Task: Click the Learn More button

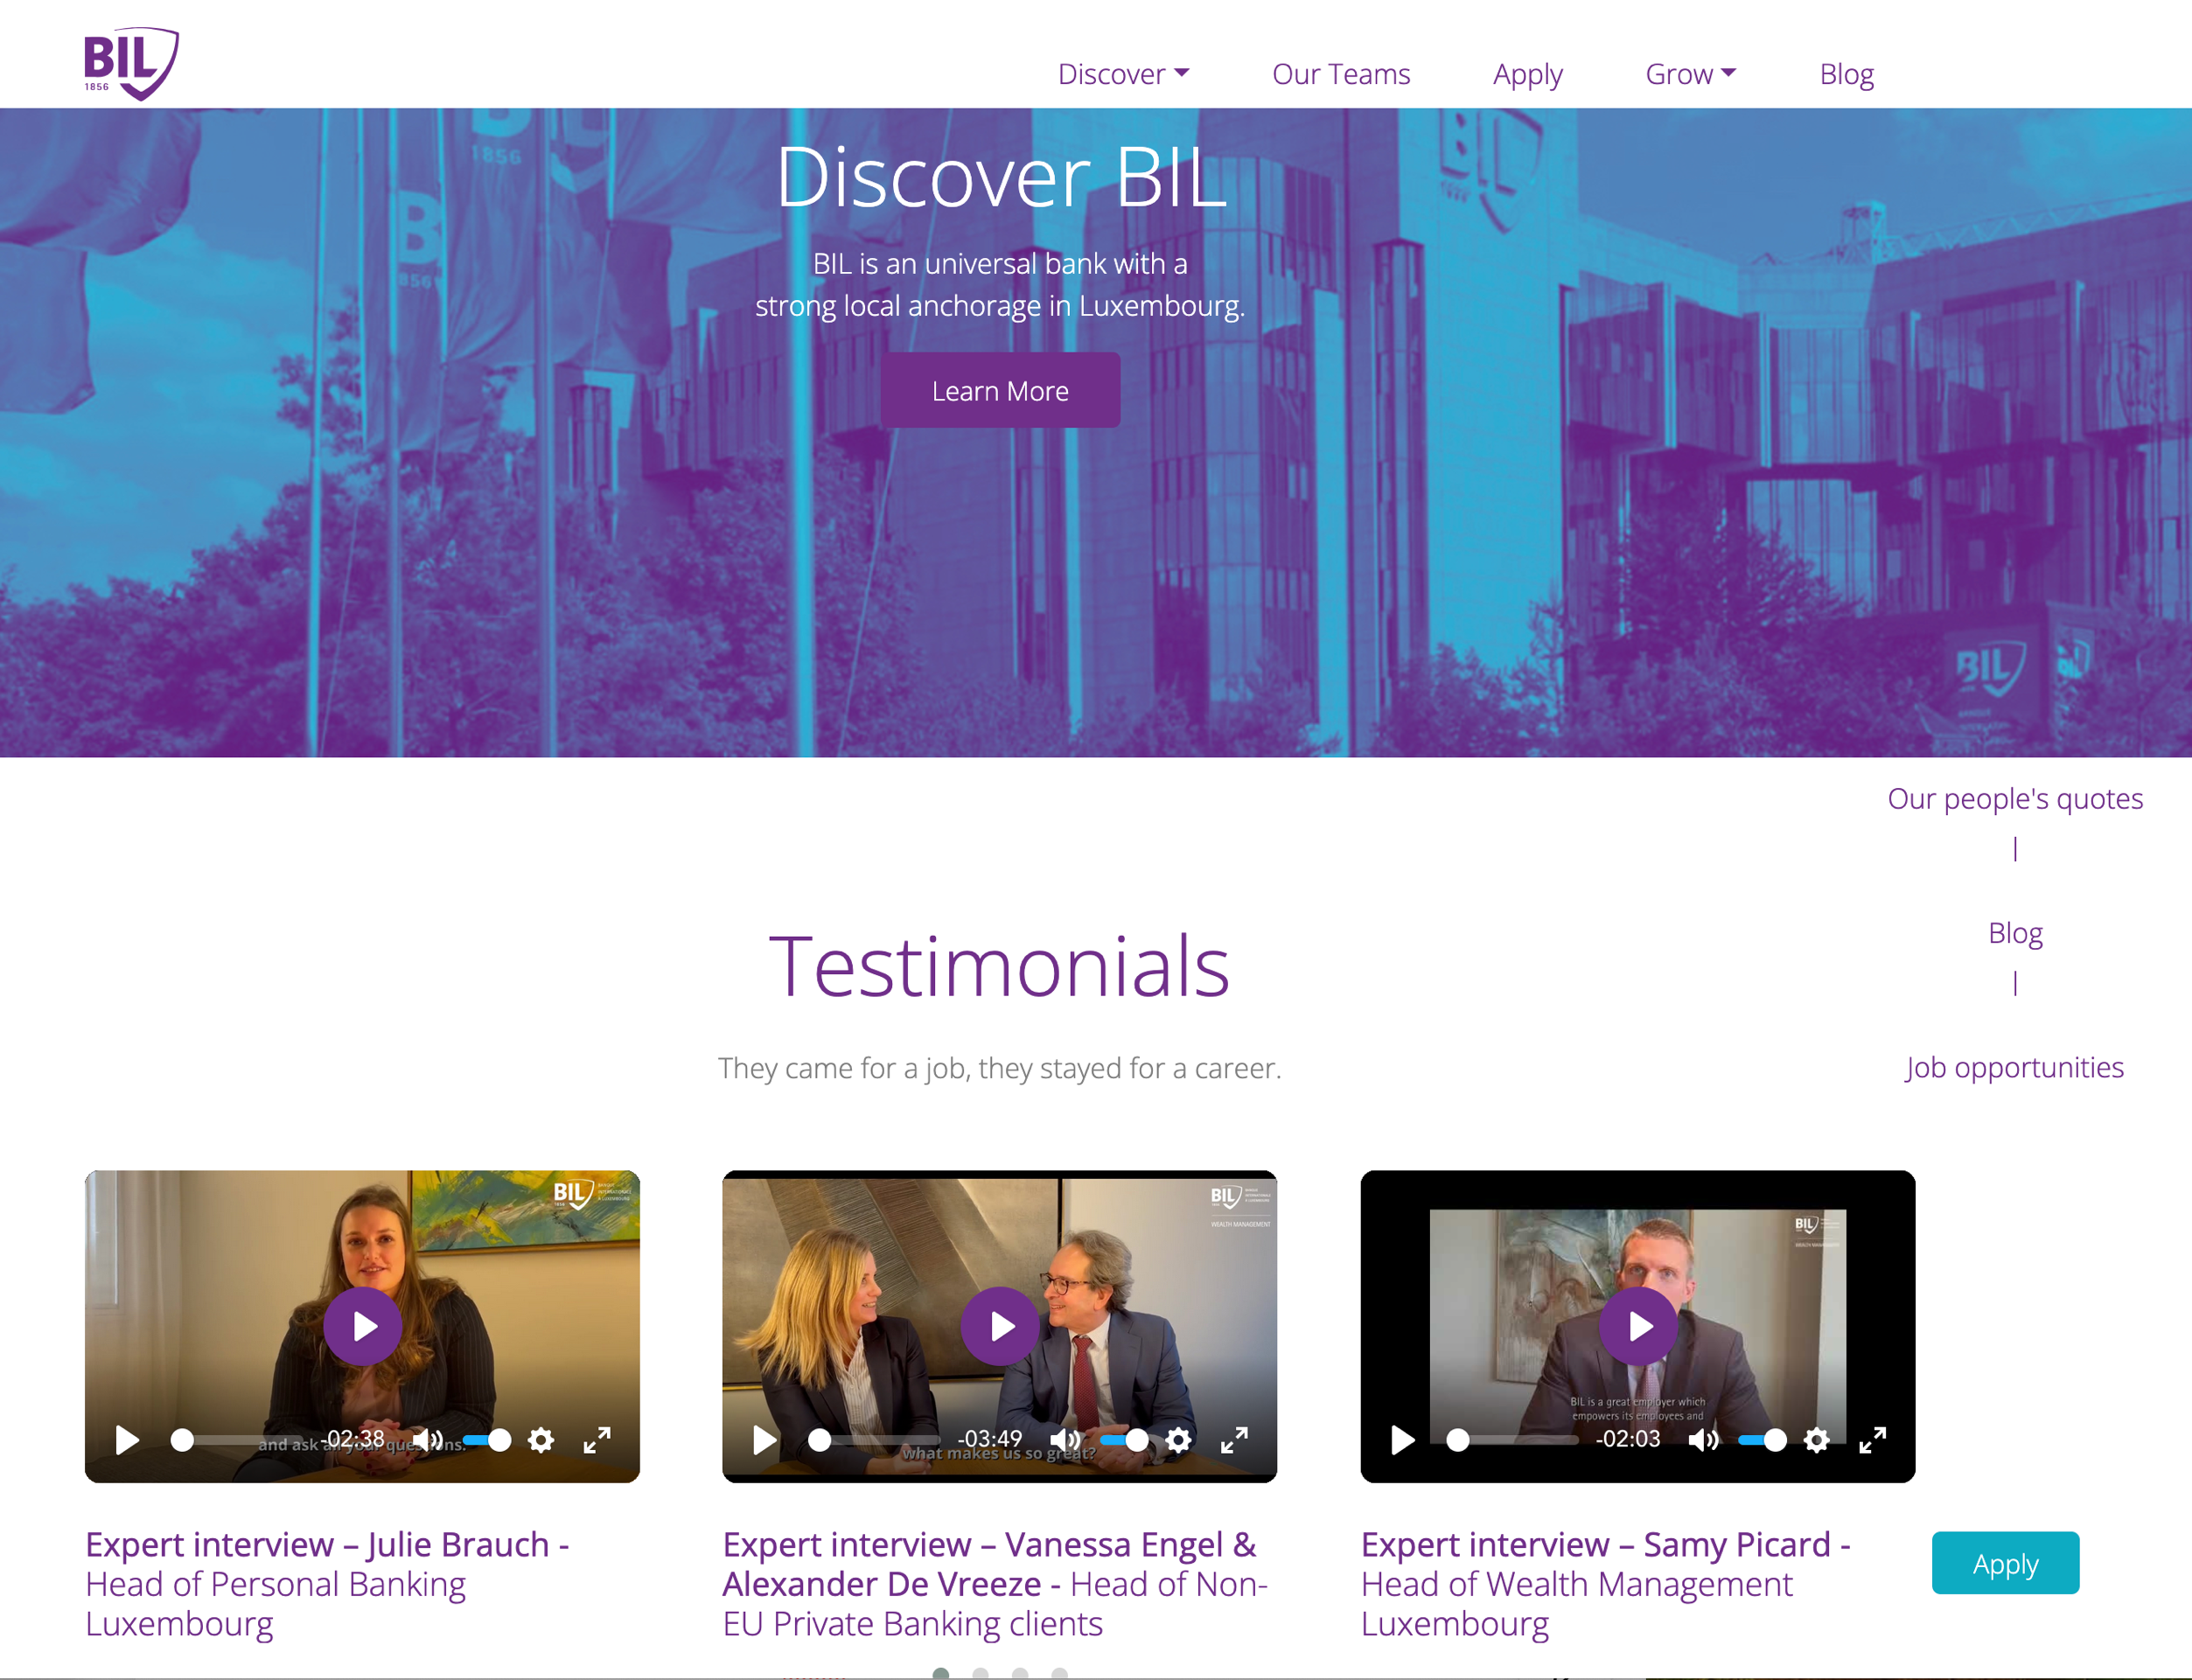Action: [x=1000, y=390]
